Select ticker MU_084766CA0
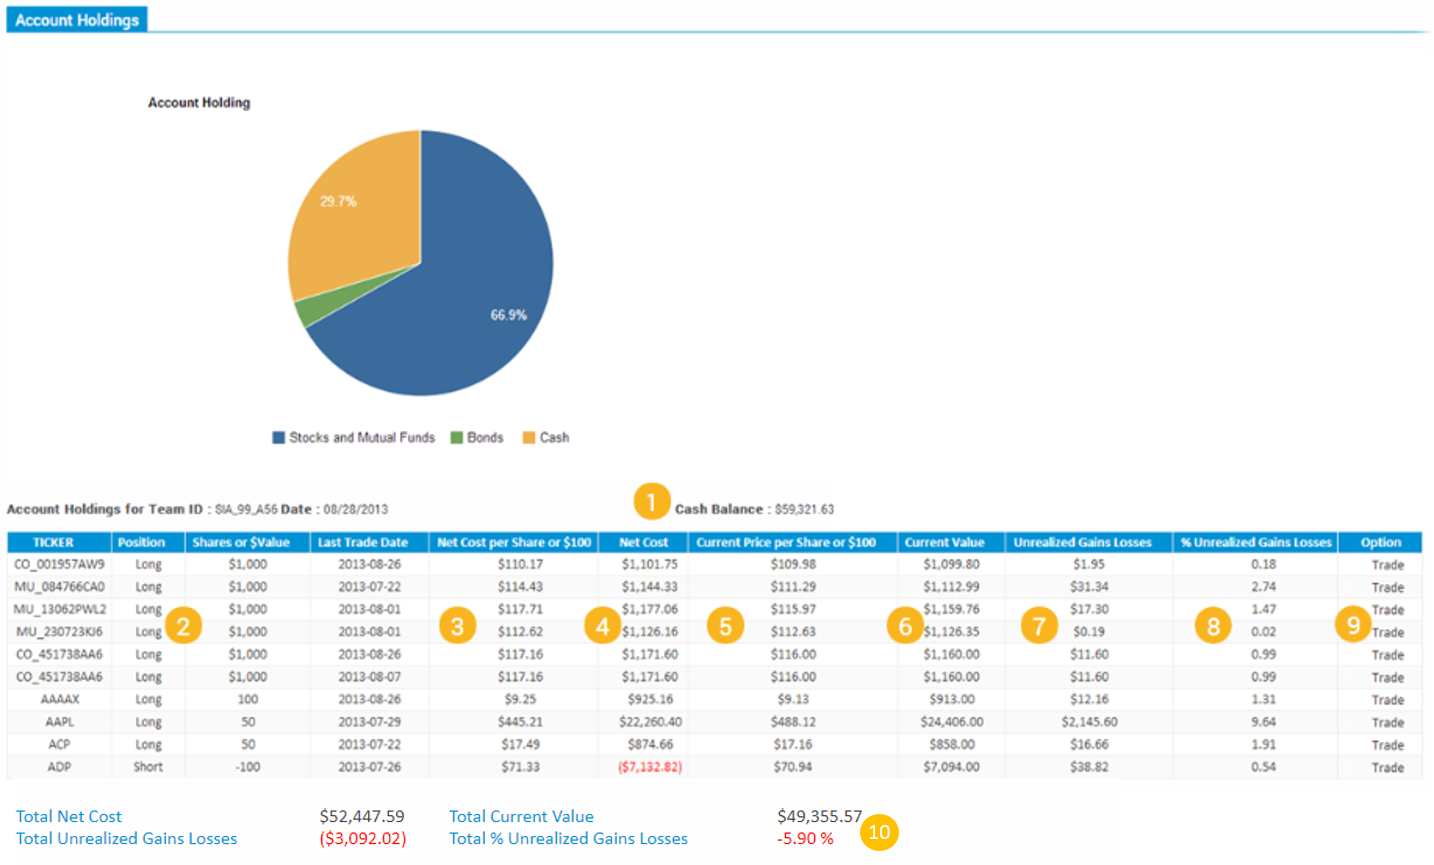The width and height of the screenshot is (1434, 865). point(59,587)
